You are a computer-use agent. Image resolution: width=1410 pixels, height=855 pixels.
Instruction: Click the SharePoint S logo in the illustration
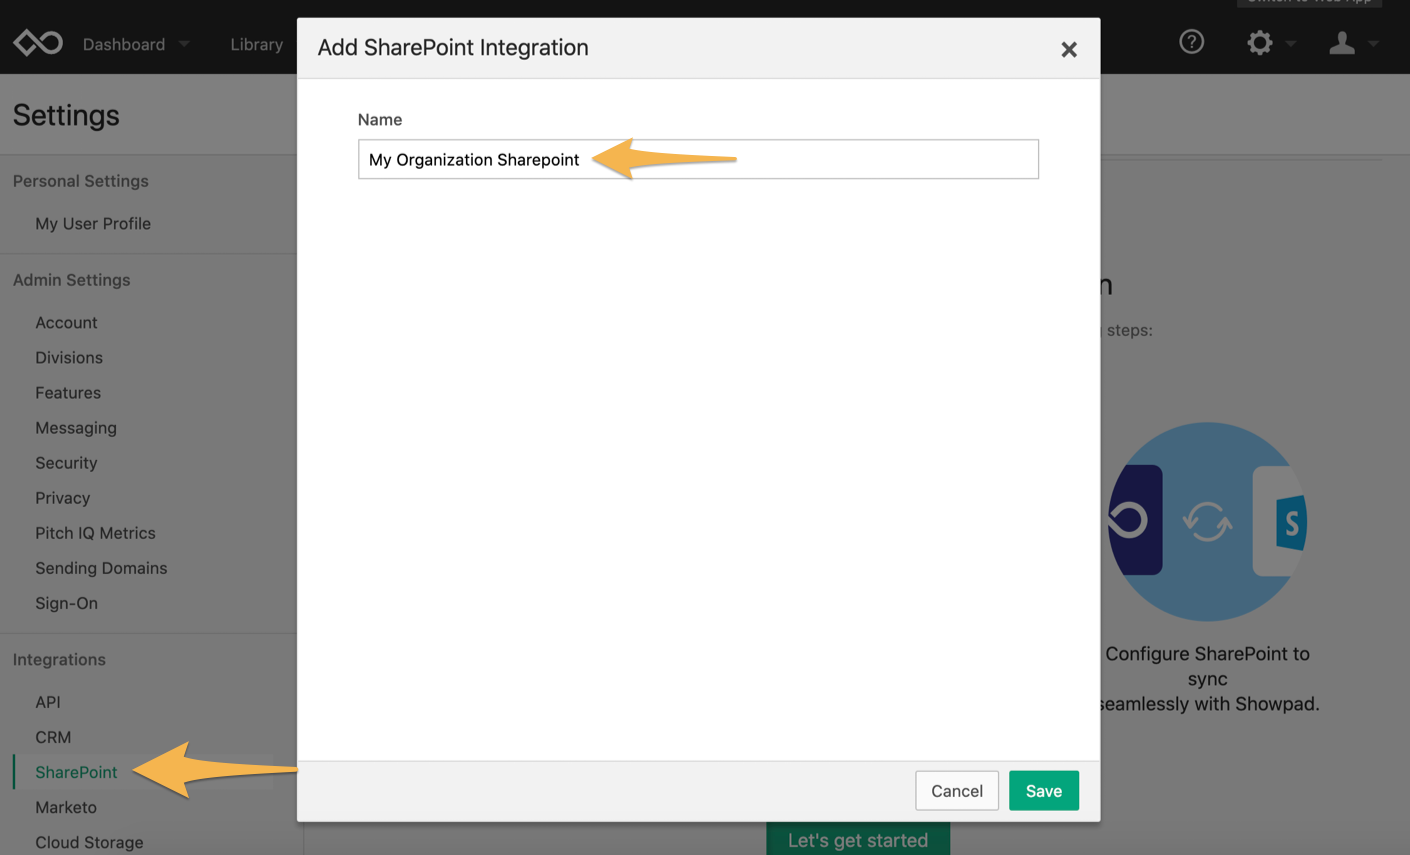[x=1290, y=521]
